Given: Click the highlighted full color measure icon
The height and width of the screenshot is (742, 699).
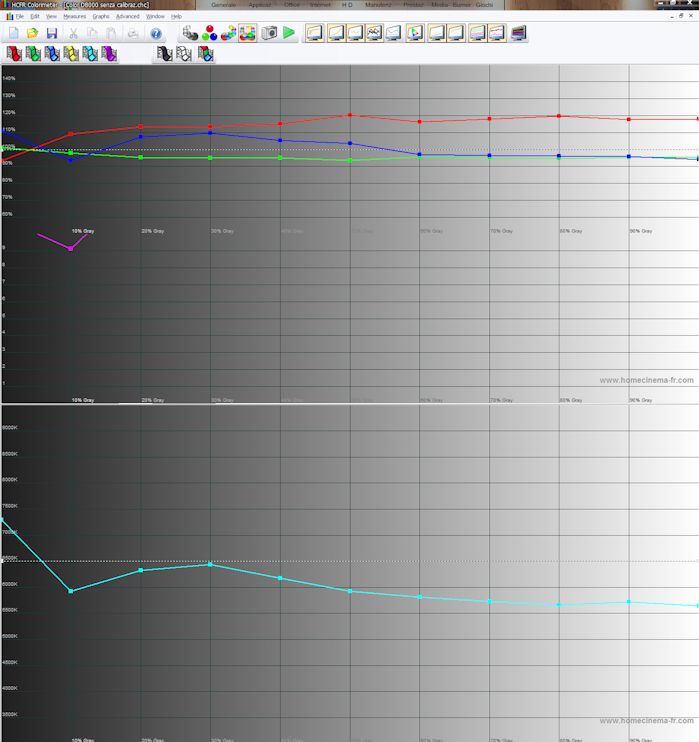Looking at the screenshot, I should tap(248, 33).
